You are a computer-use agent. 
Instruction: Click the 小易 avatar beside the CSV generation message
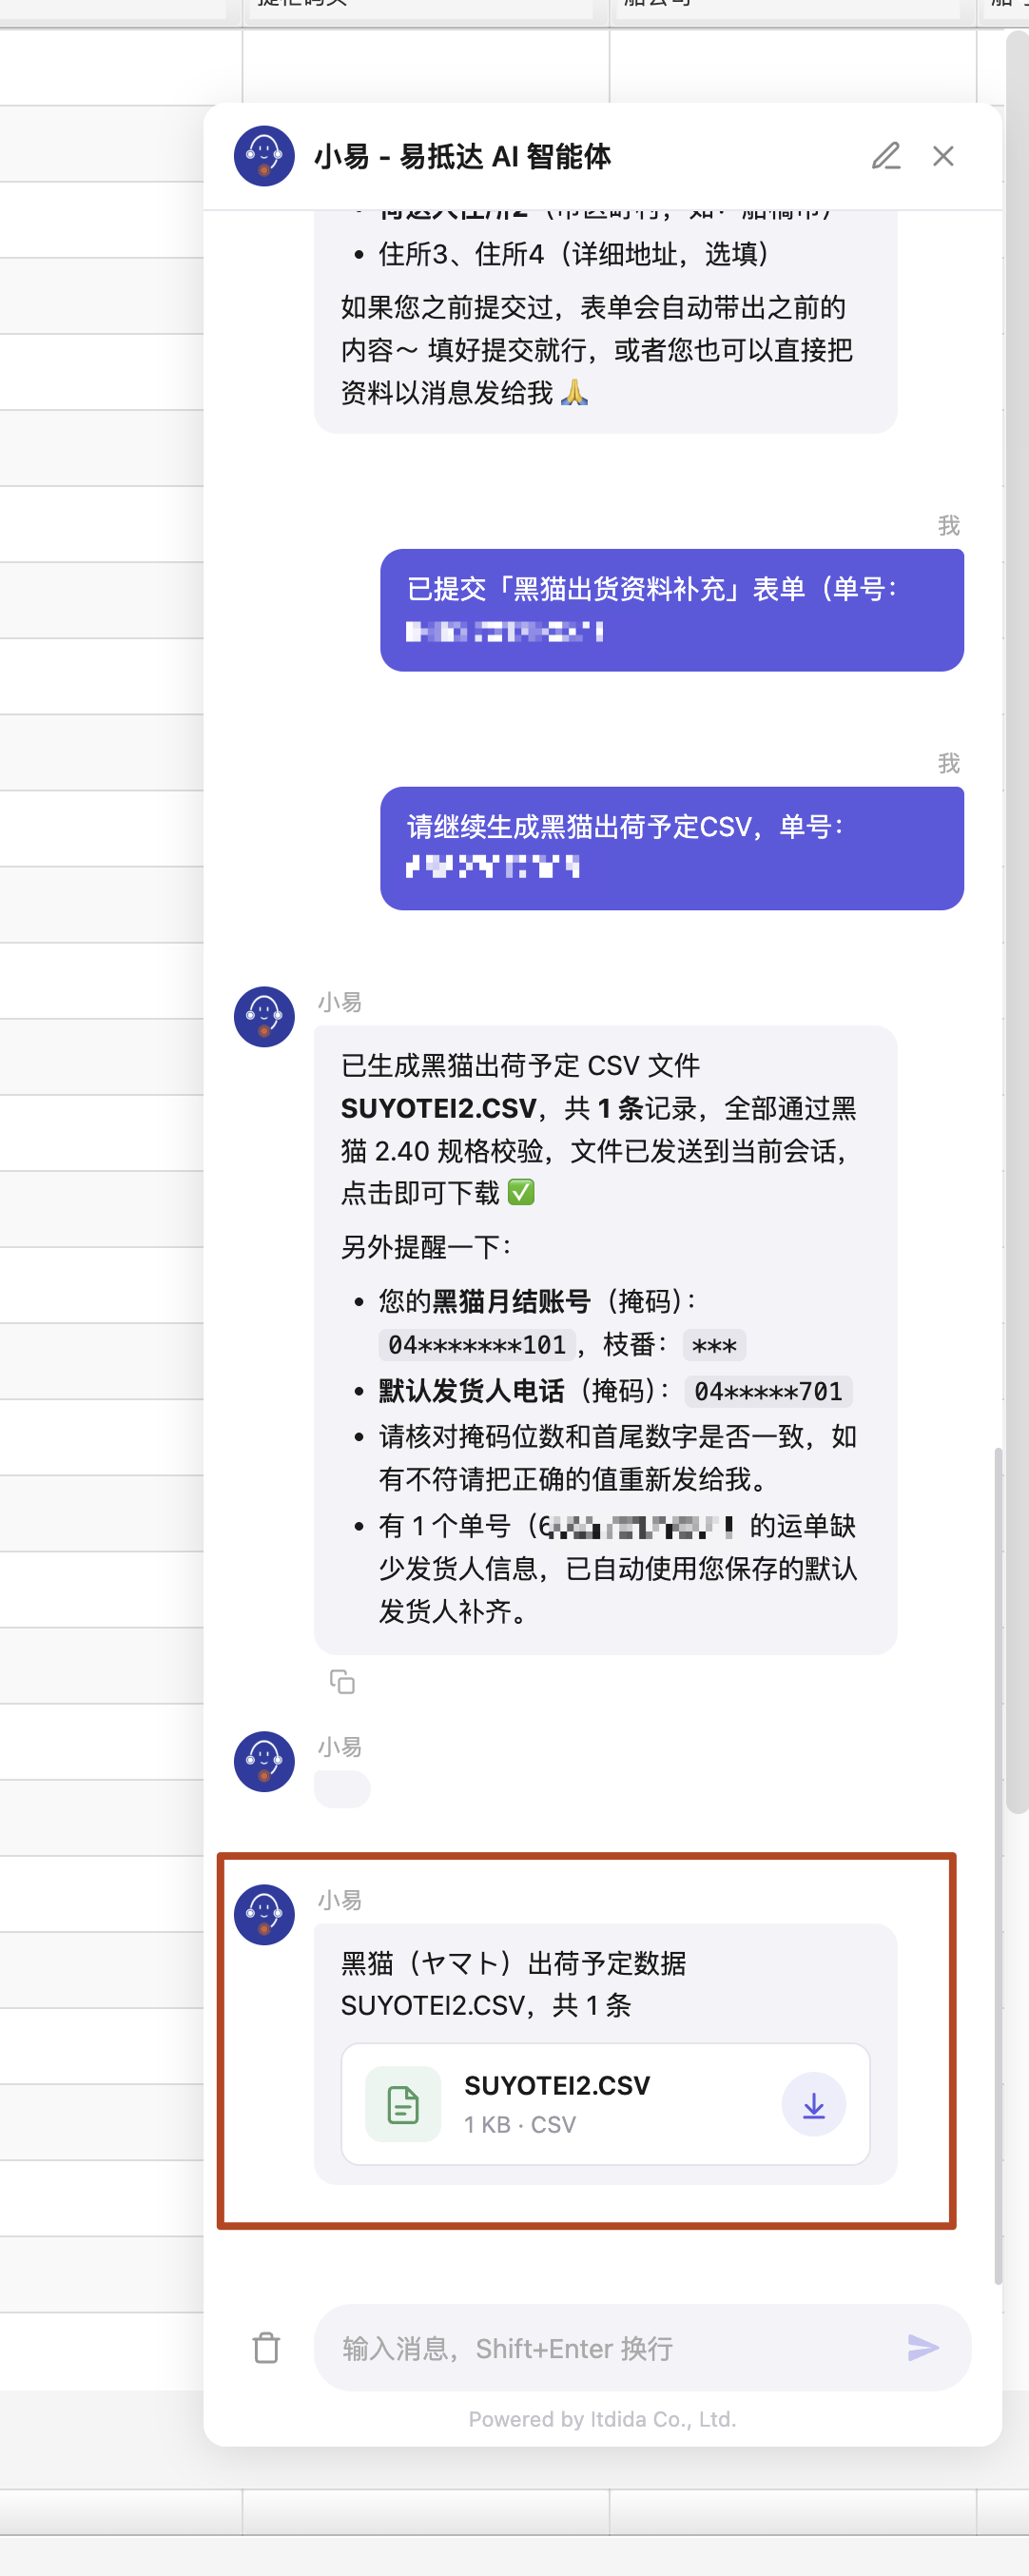(x=264, y=1017)
